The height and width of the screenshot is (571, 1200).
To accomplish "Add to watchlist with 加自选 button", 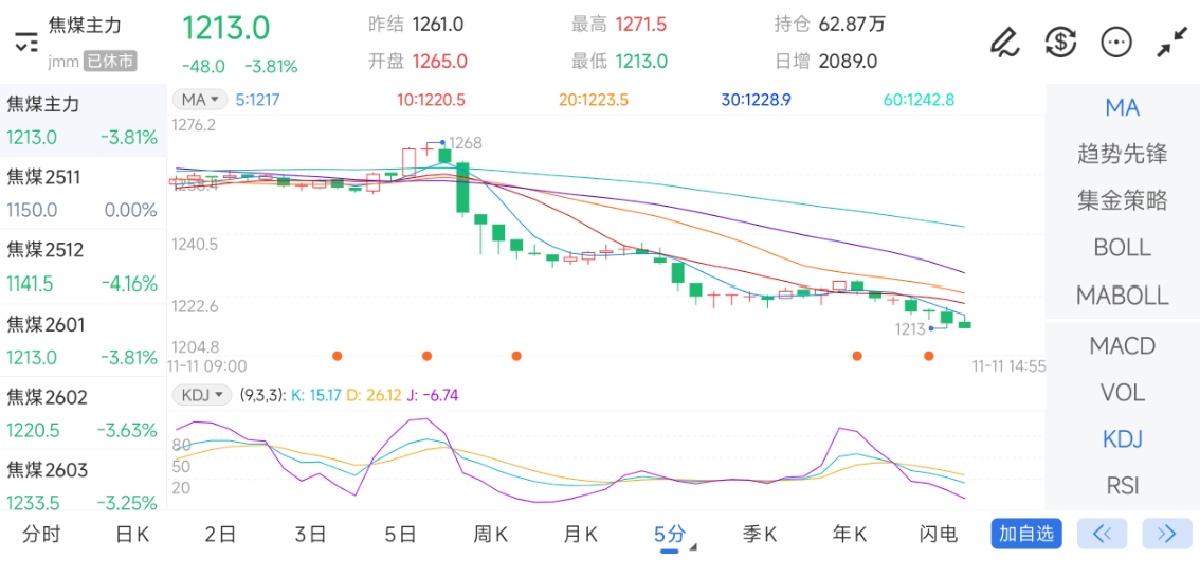I will 1027,533.
